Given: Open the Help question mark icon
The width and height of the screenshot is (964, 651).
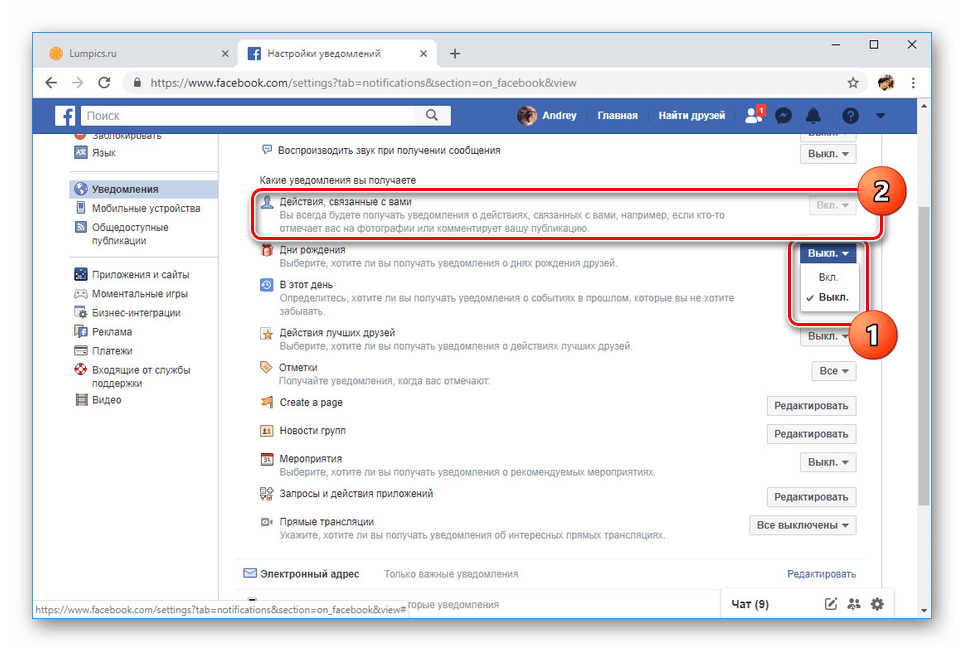Looking at the screenshot, I should coord(850,116).
